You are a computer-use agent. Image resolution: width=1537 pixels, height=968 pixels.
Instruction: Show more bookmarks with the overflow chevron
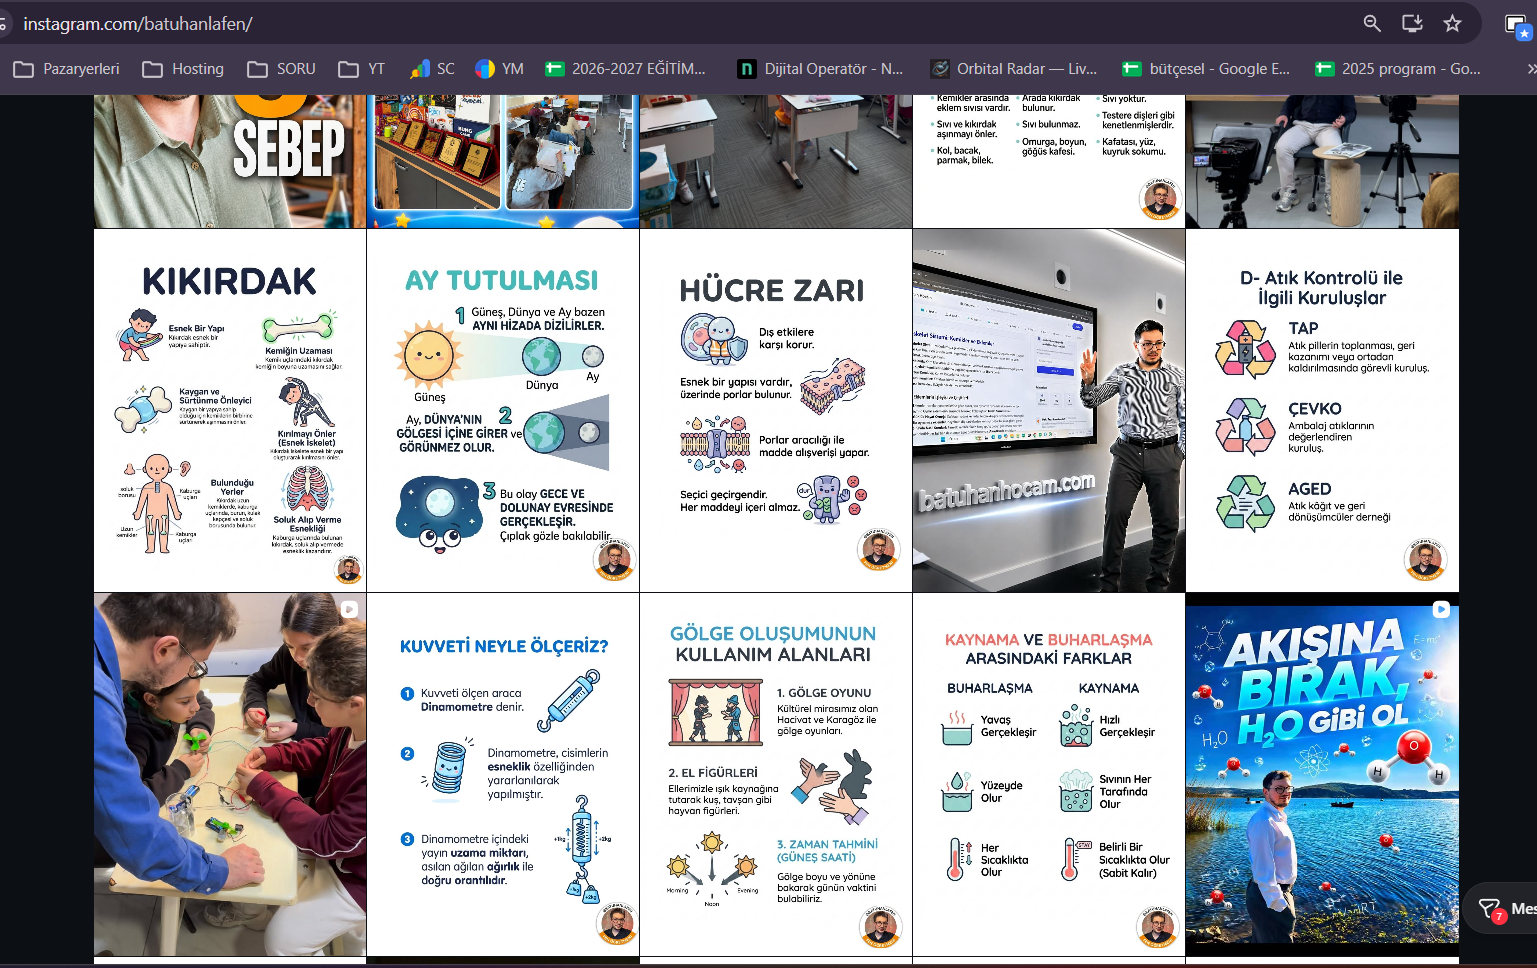1530,69
